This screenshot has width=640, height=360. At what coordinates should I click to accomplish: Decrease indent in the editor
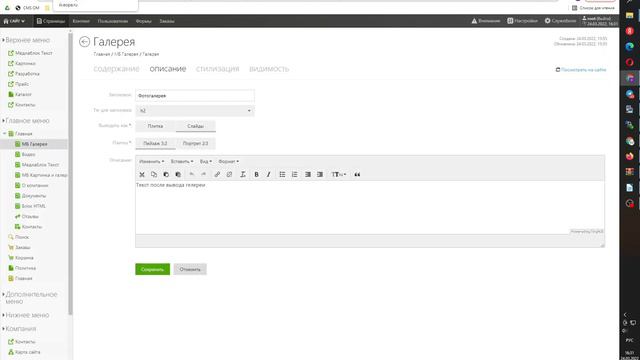click(308, 175)
